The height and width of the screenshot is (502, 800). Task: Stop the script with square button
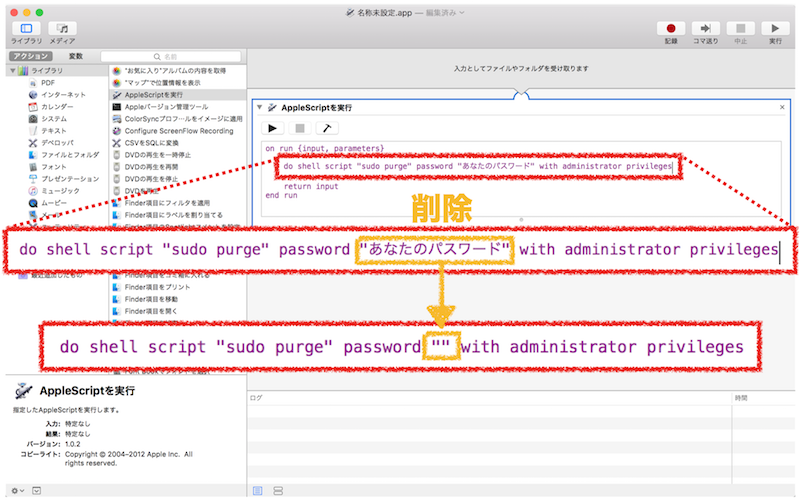[x=300, y=129]
